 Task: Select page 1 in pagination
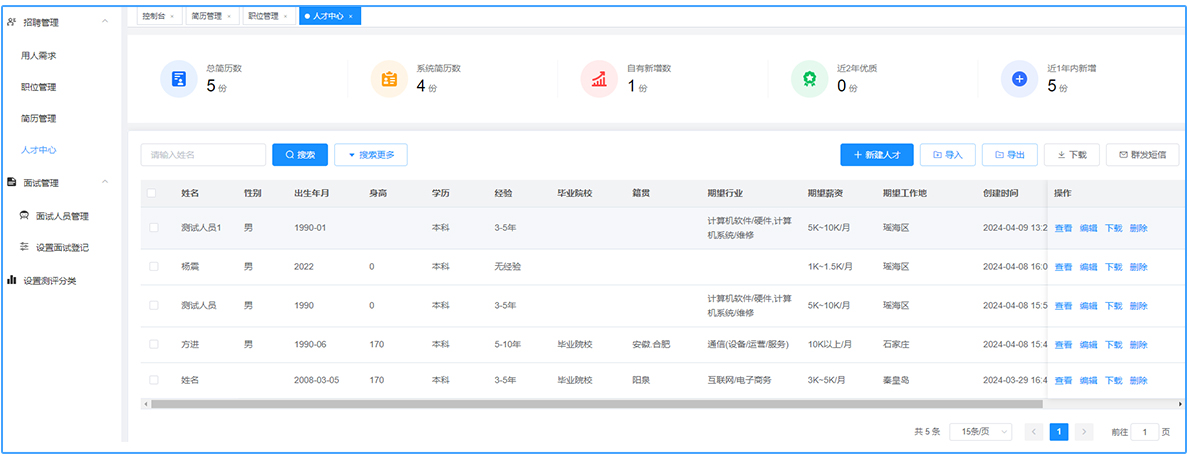[x=1059, y=432]
